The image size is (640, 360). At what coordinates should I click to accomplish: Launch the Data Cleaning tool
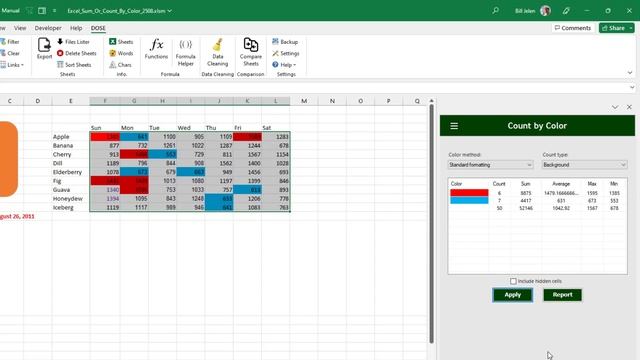(x=218, y=52)
